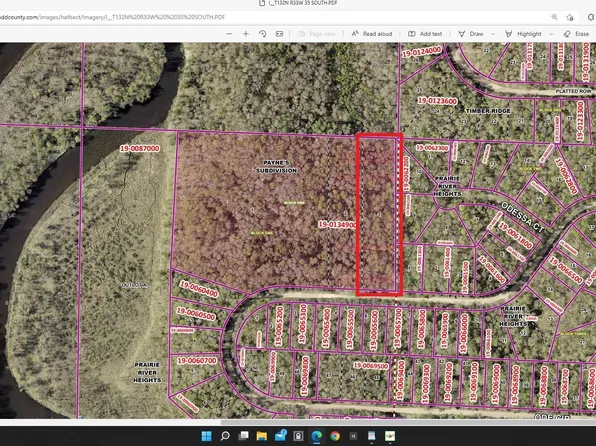Click the PAYNE'S SUBDIVISION label
596x446 pixels.
pyautogui.click(x=276, y=167)
